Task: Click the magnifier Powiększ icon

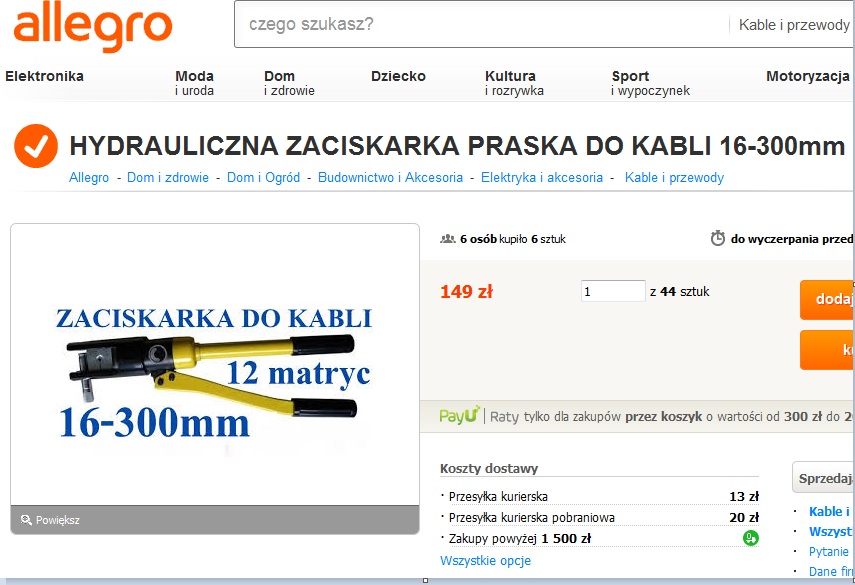Action: coord(26,520)
